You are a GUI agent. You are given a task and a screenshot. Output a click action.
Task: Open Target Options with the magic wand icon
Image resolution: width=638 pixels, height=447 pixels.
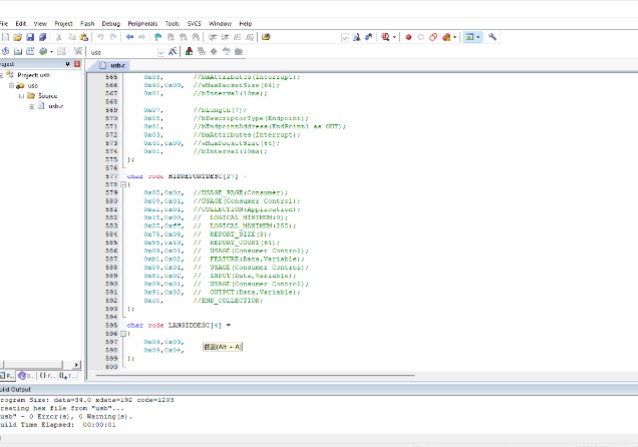click(173, 51)
